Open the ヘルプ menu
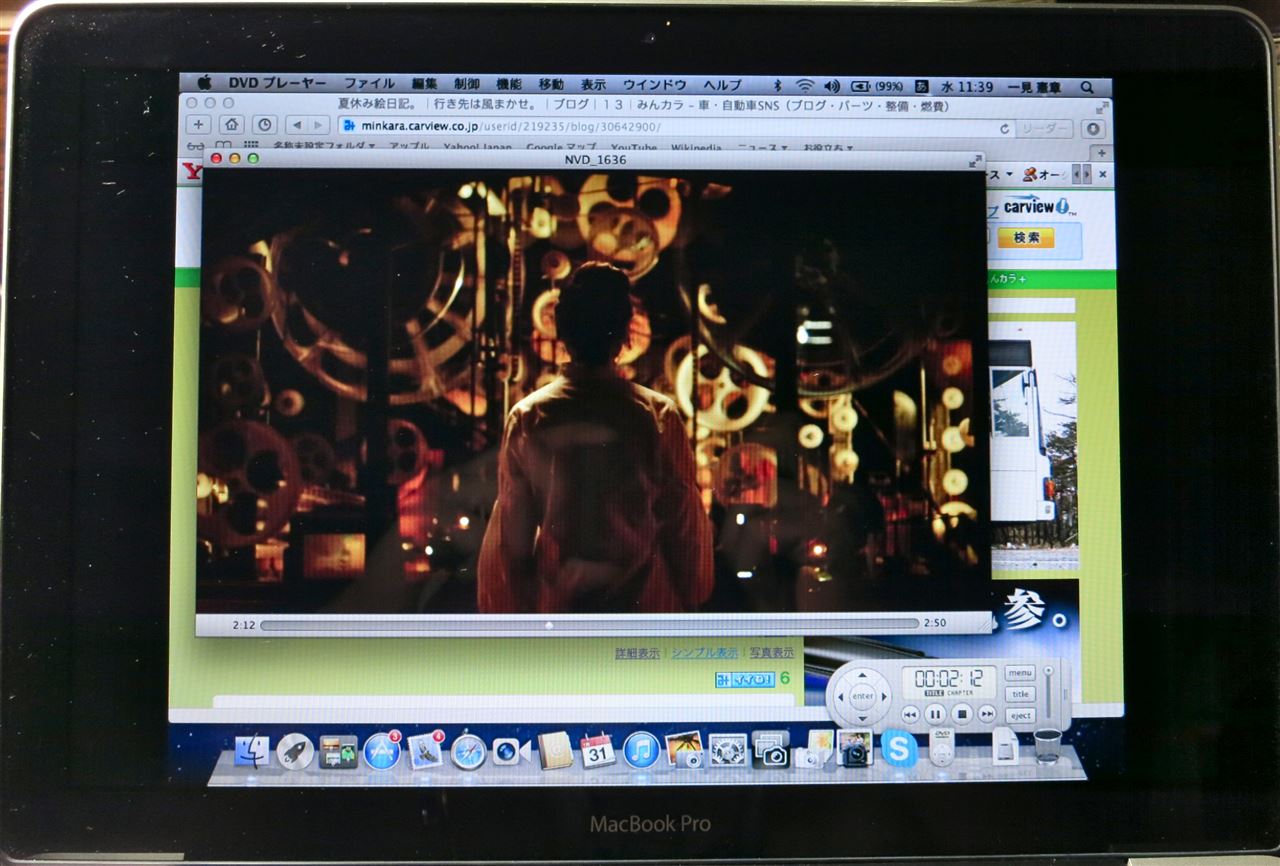 click(722, 84)
